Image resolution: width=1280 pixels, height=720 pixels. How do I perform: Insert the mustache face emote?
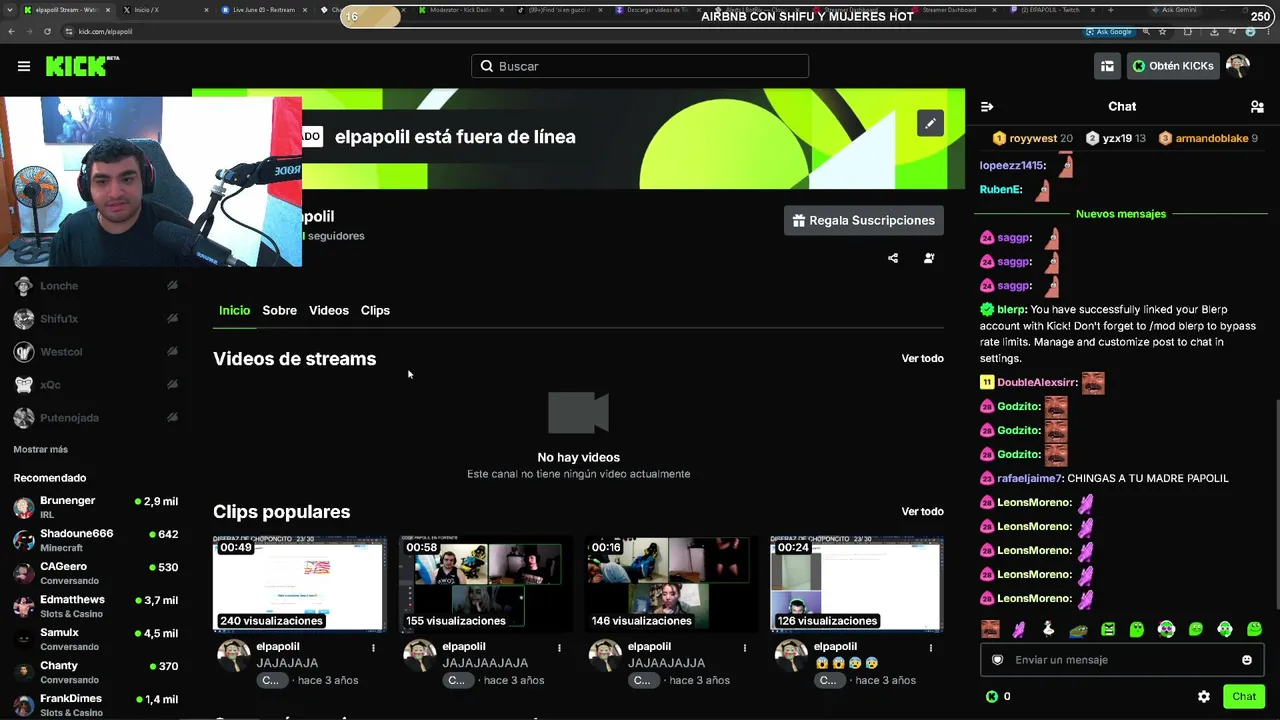pos(990,629)
